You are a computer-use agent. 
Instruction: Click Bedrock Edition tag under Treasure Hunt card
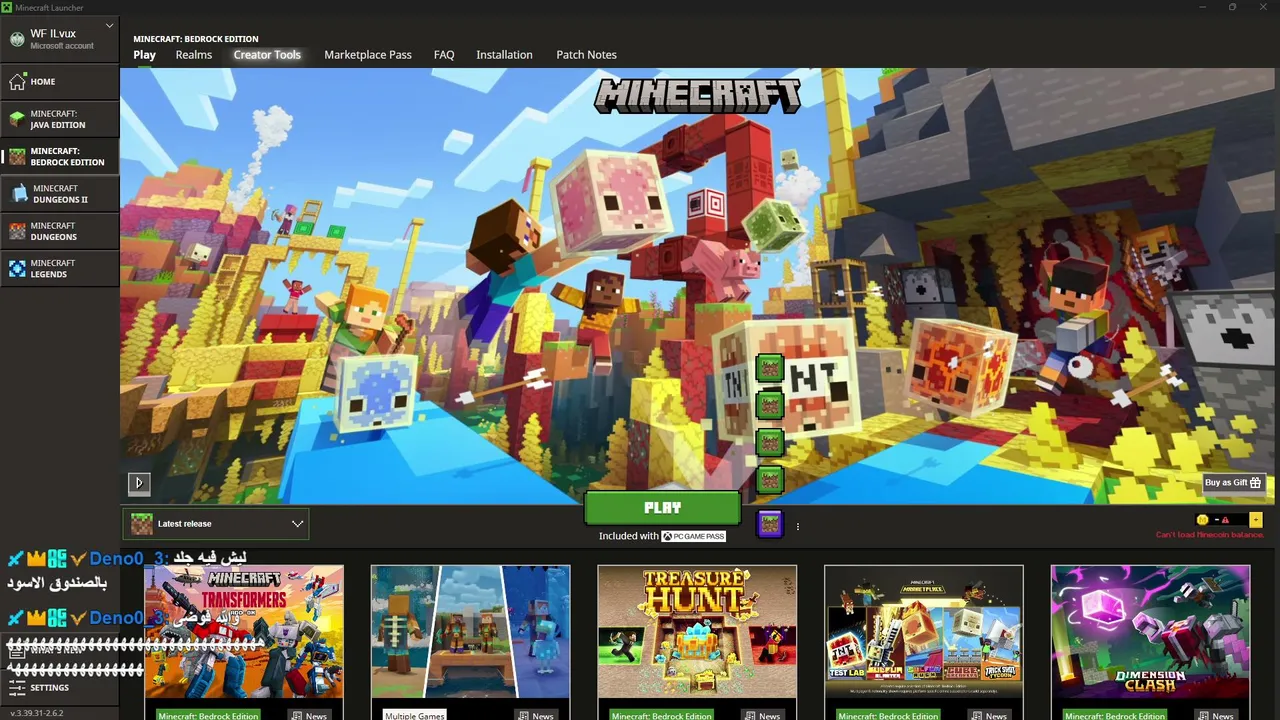pyautogui.click(x=662, y=715)
